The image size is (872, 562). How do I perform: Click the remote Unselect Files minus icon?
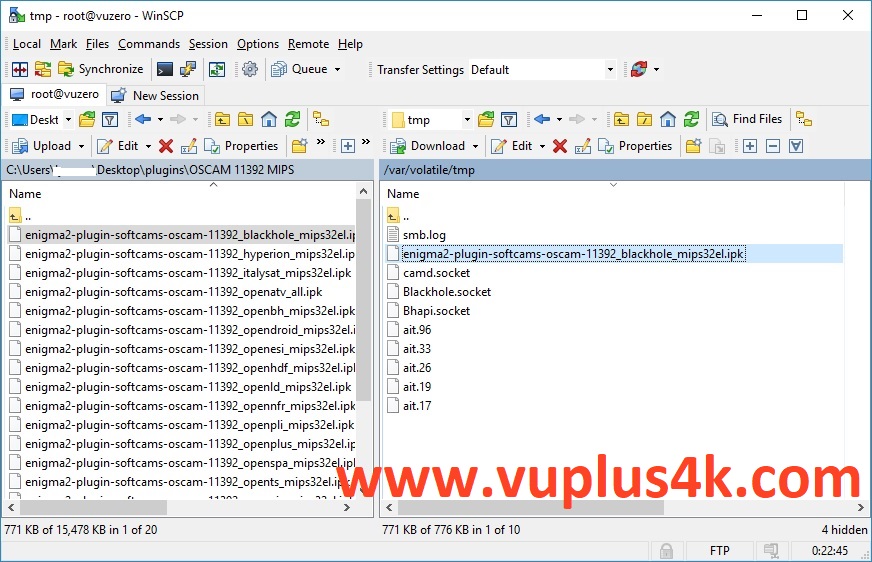click(x=773, y=146)
